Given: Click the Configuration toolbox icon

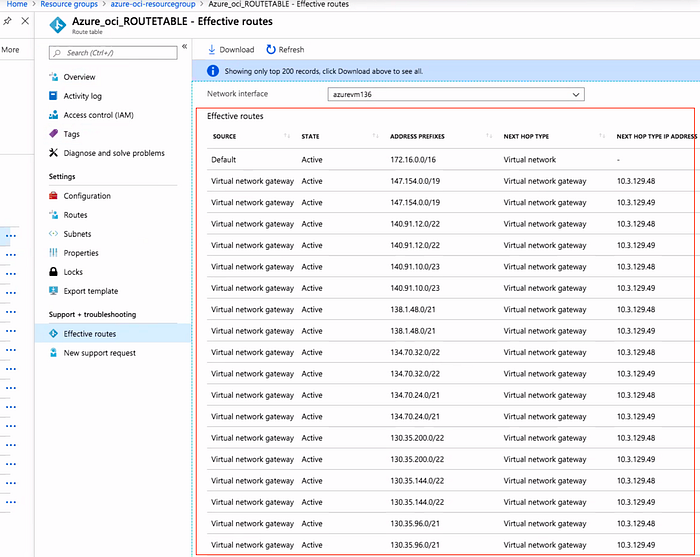Looking at the screenshot, I should (54, 195).
